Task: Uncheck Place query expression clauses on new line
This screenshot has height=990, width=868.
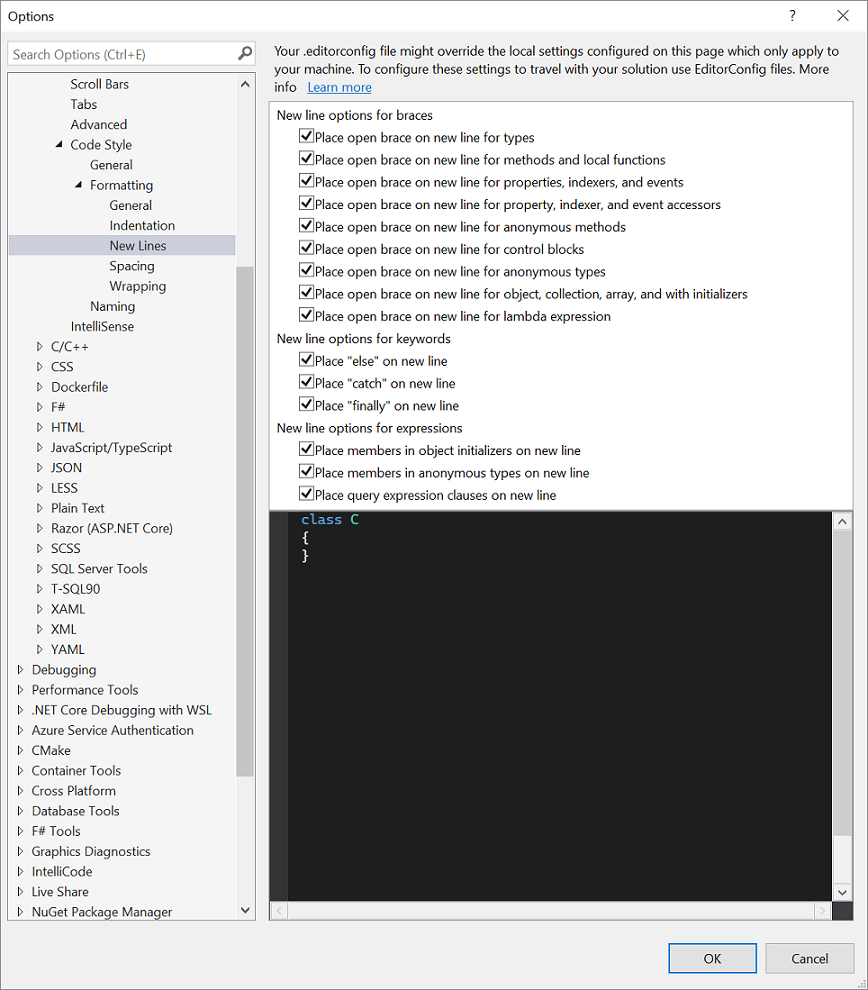Action: [x=306, y=493]
